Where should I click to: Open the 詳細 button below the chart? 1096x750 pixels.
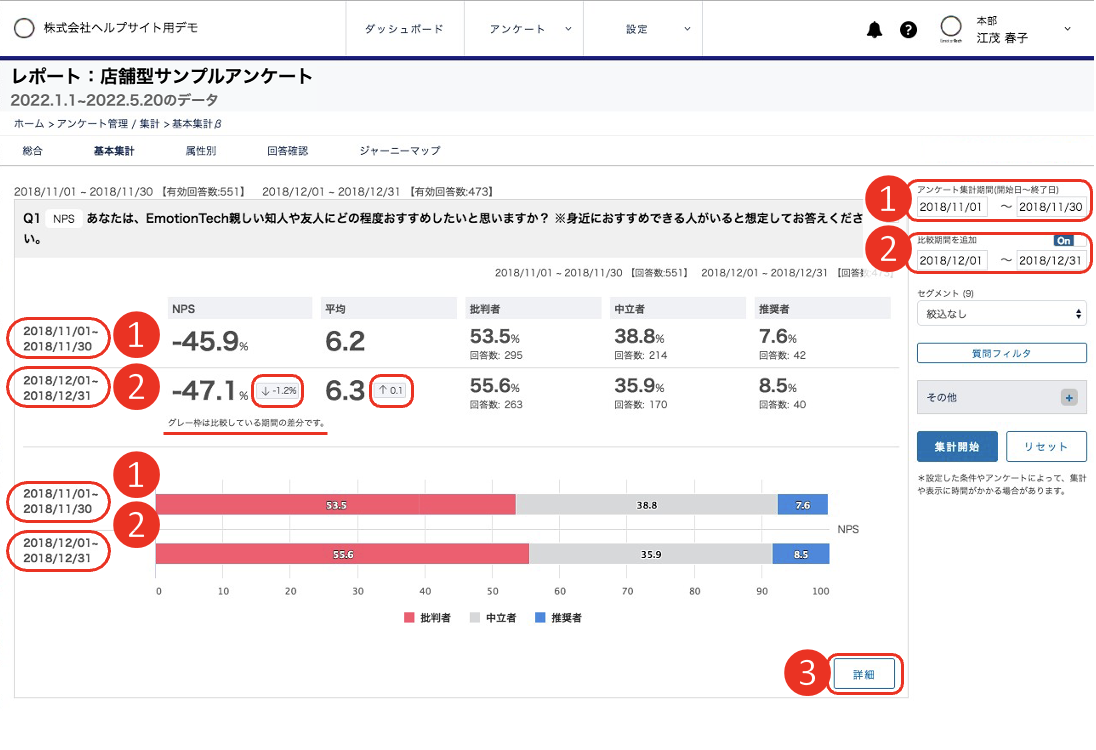864,674
